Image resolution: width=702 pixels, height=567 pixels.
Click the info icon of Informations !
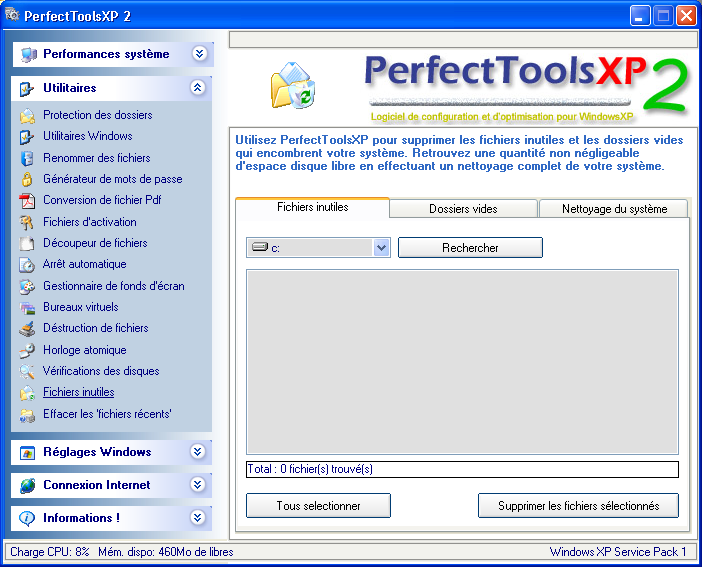(x=27, y=518)
